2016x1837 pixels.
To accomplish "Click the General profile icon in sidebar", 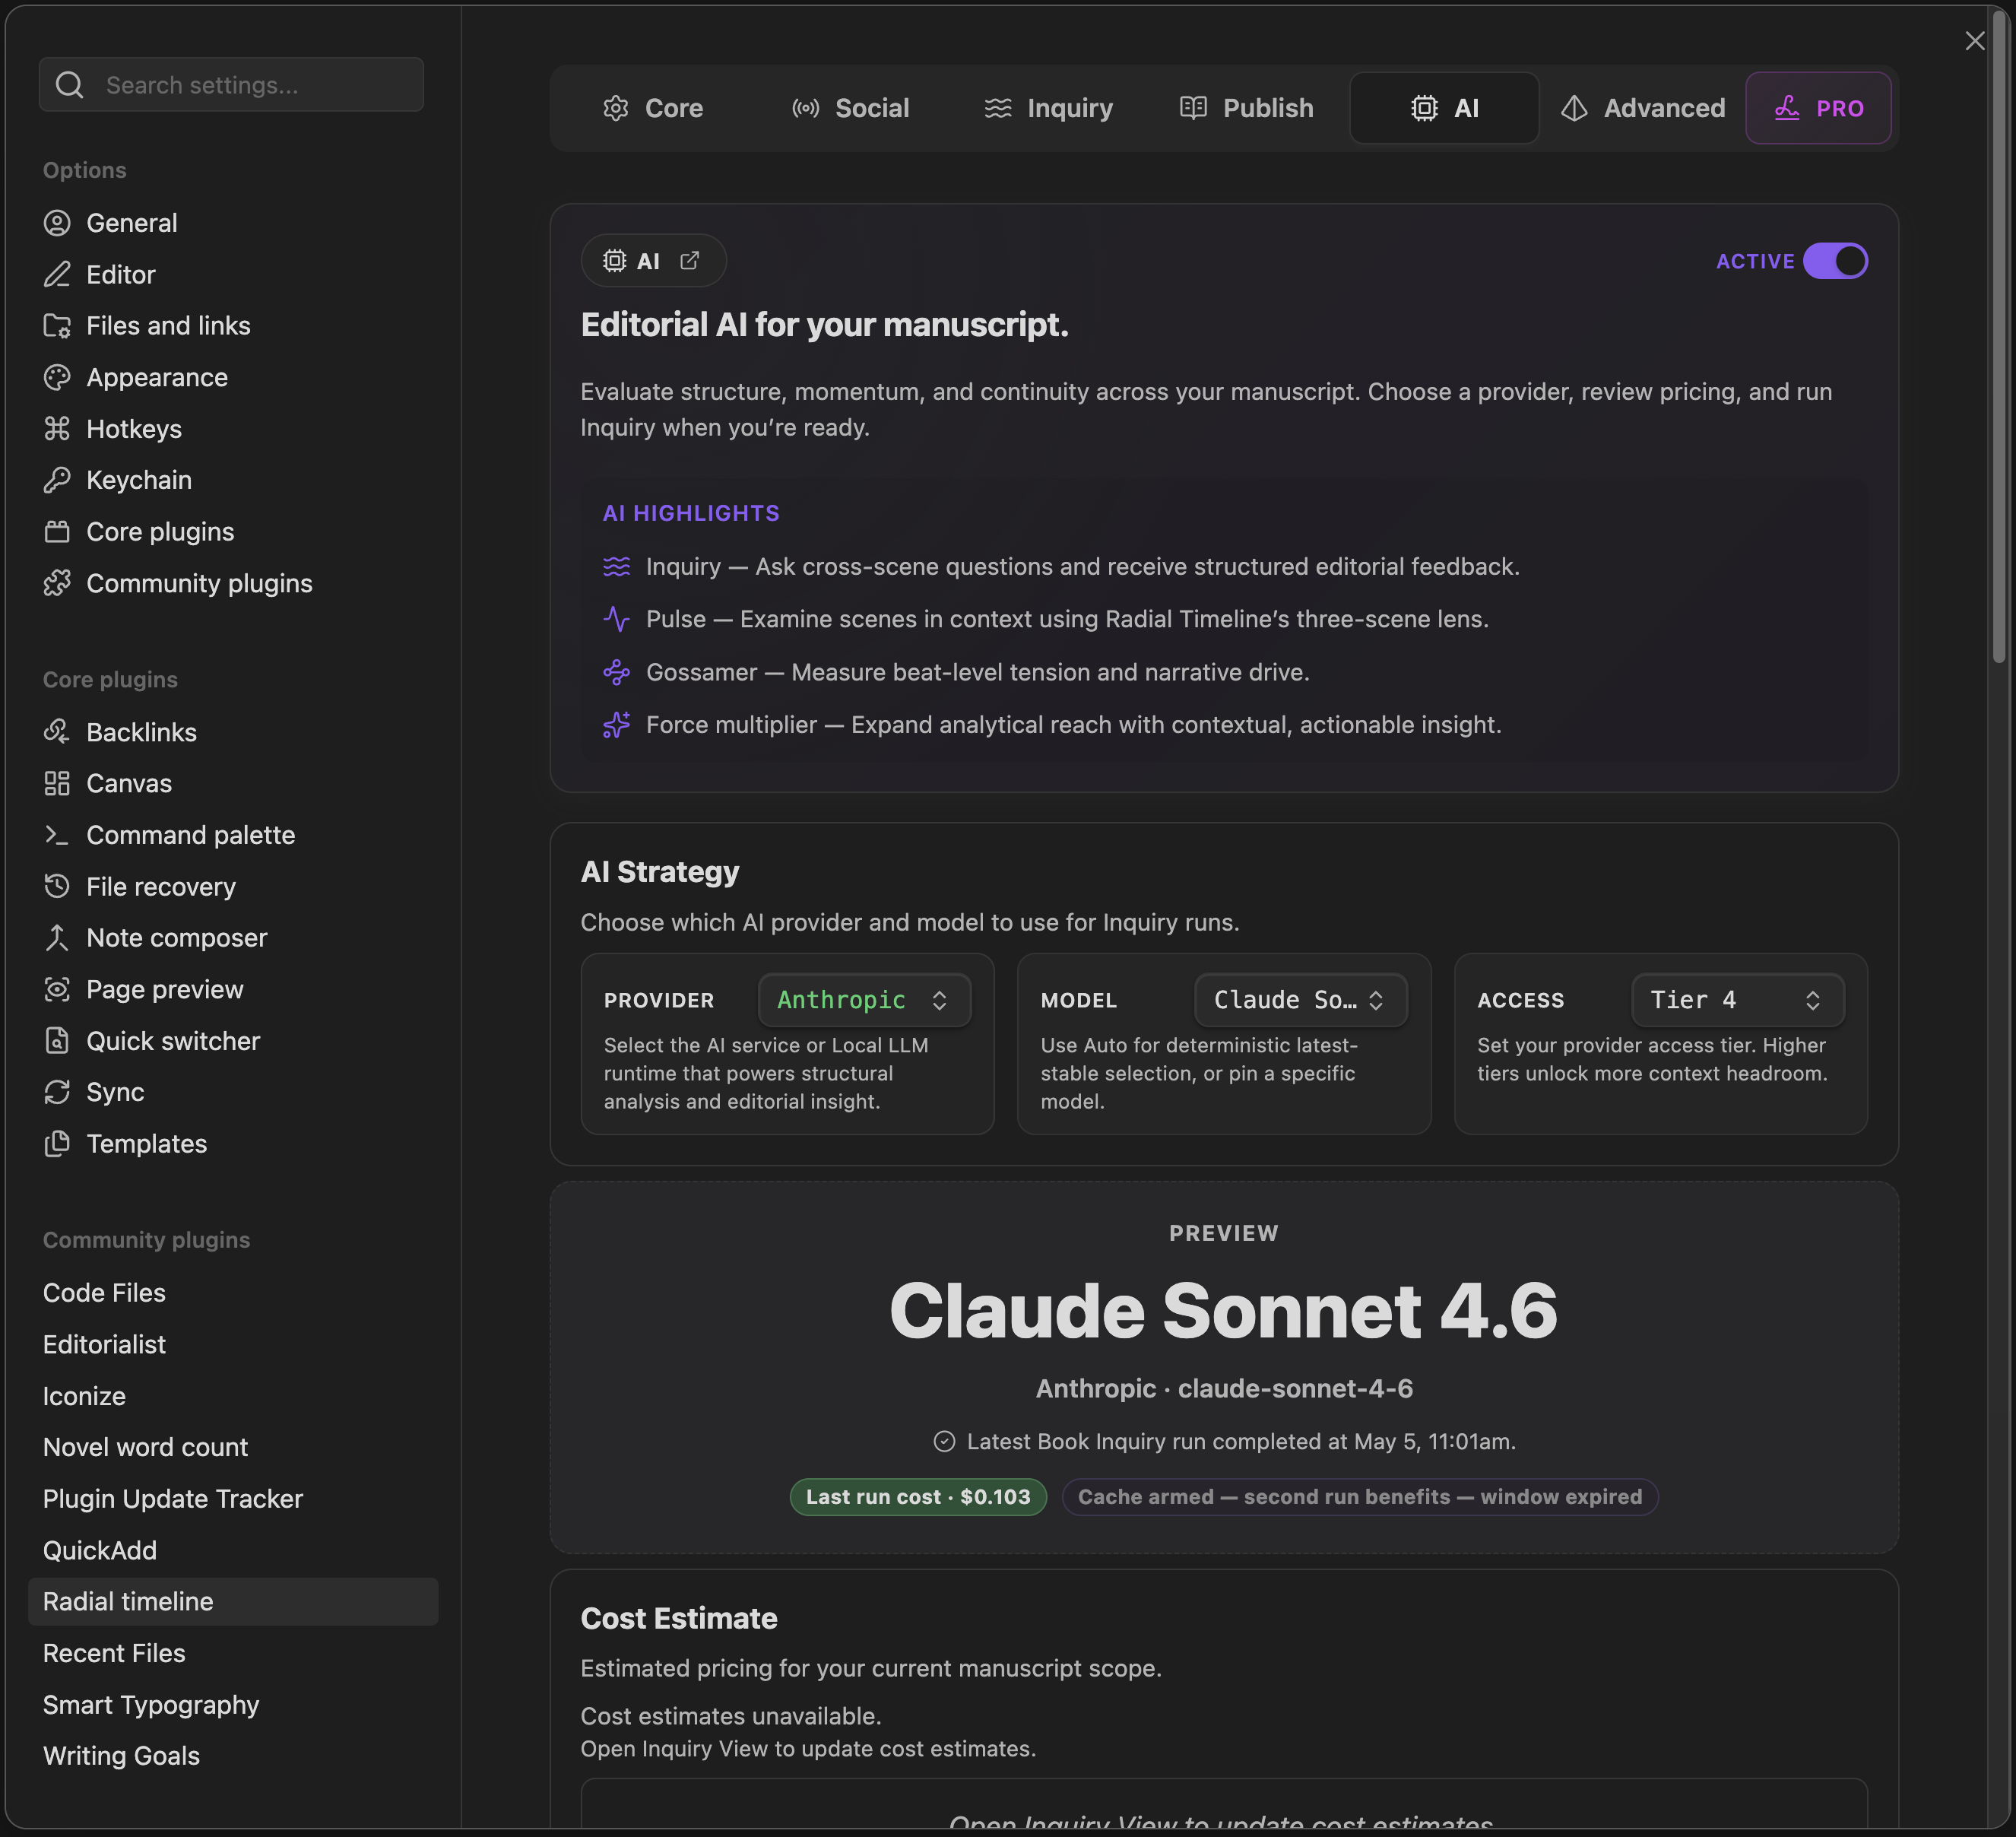I will pyautogui.click(x=57, y=223).
